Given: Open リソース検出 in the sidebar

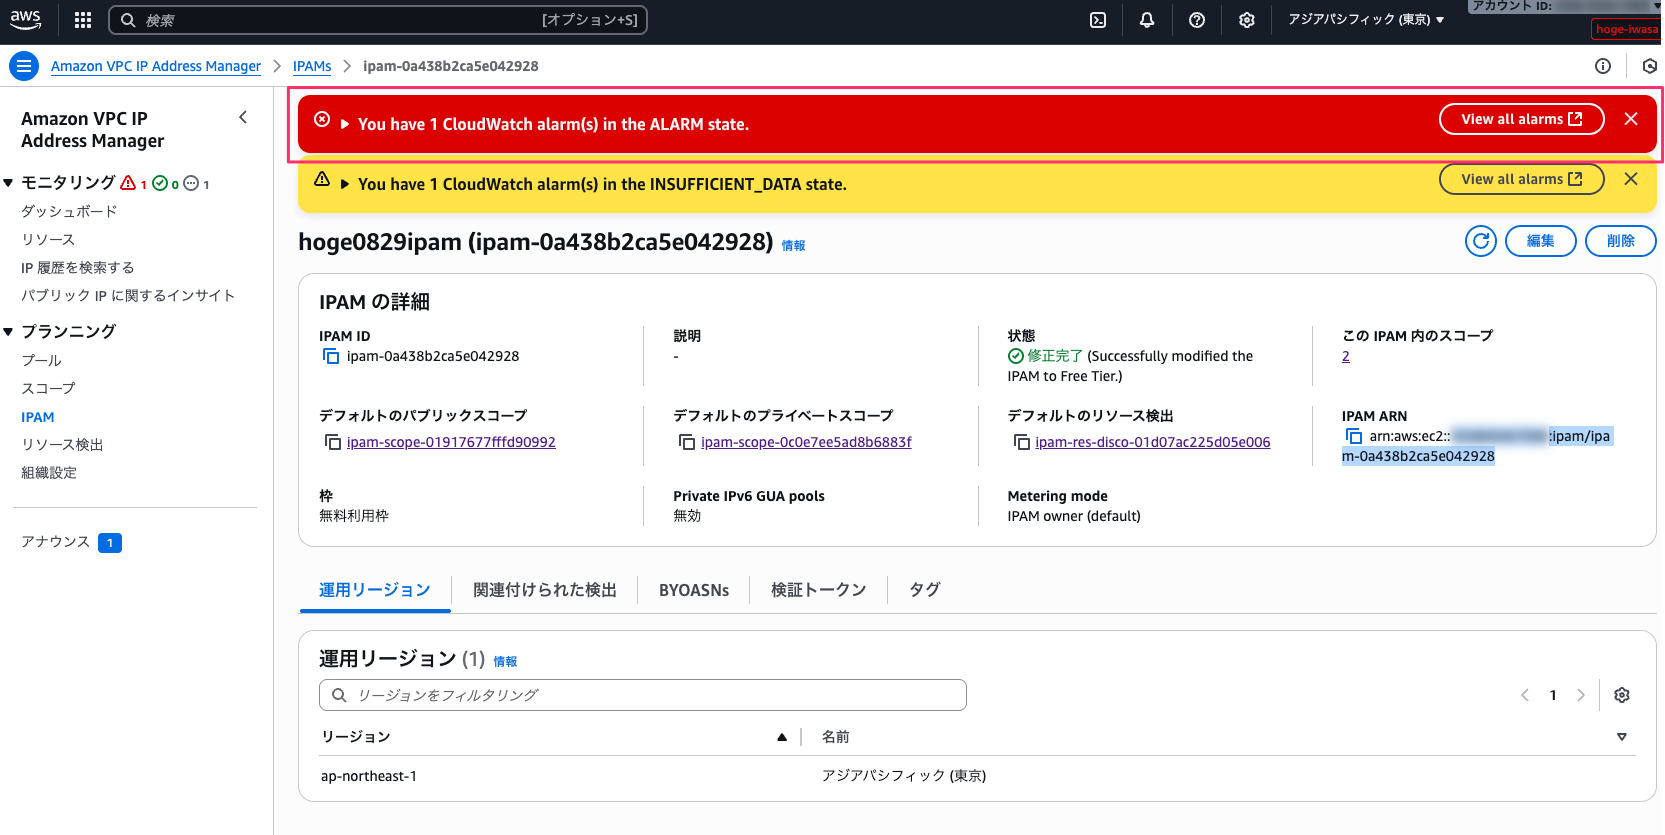Looking at the screenshot, I should click(x=62, y=444).
